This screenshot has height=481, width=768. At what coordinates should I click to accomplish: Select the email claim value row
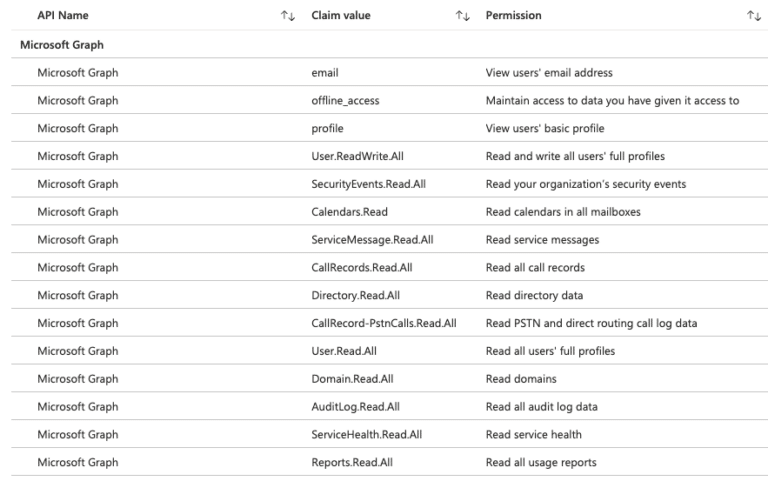coord(325,72)
